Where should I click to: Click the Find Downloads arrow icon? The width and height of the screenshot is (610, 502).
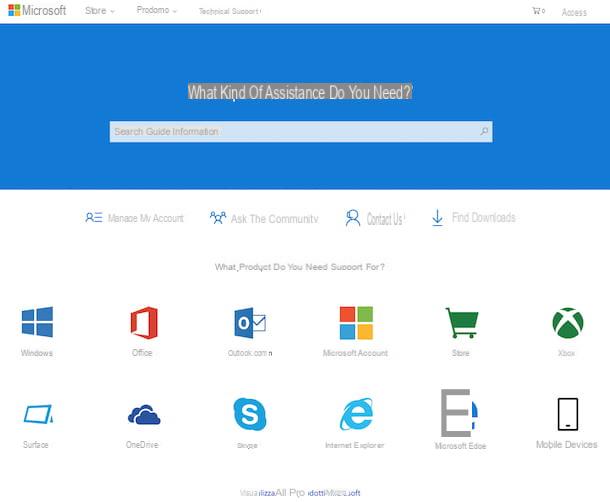click(x=437, y=218)
